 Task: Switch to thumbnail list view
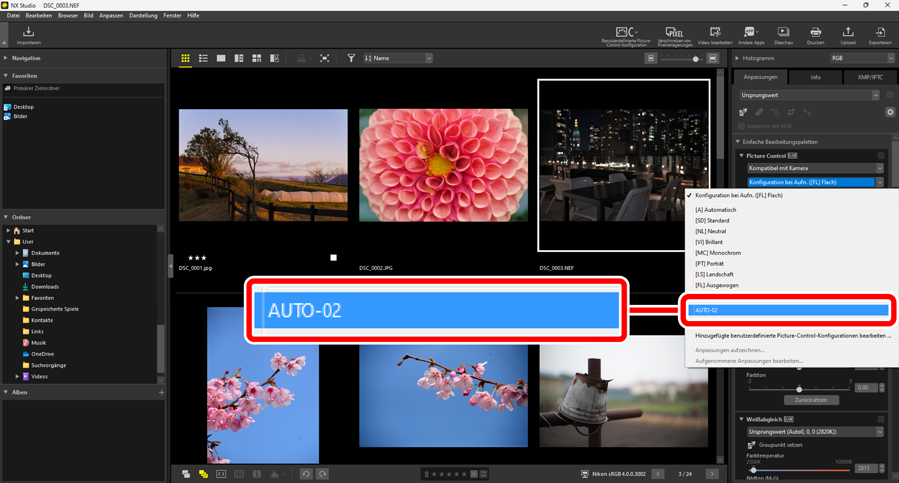tap(203, 59)
